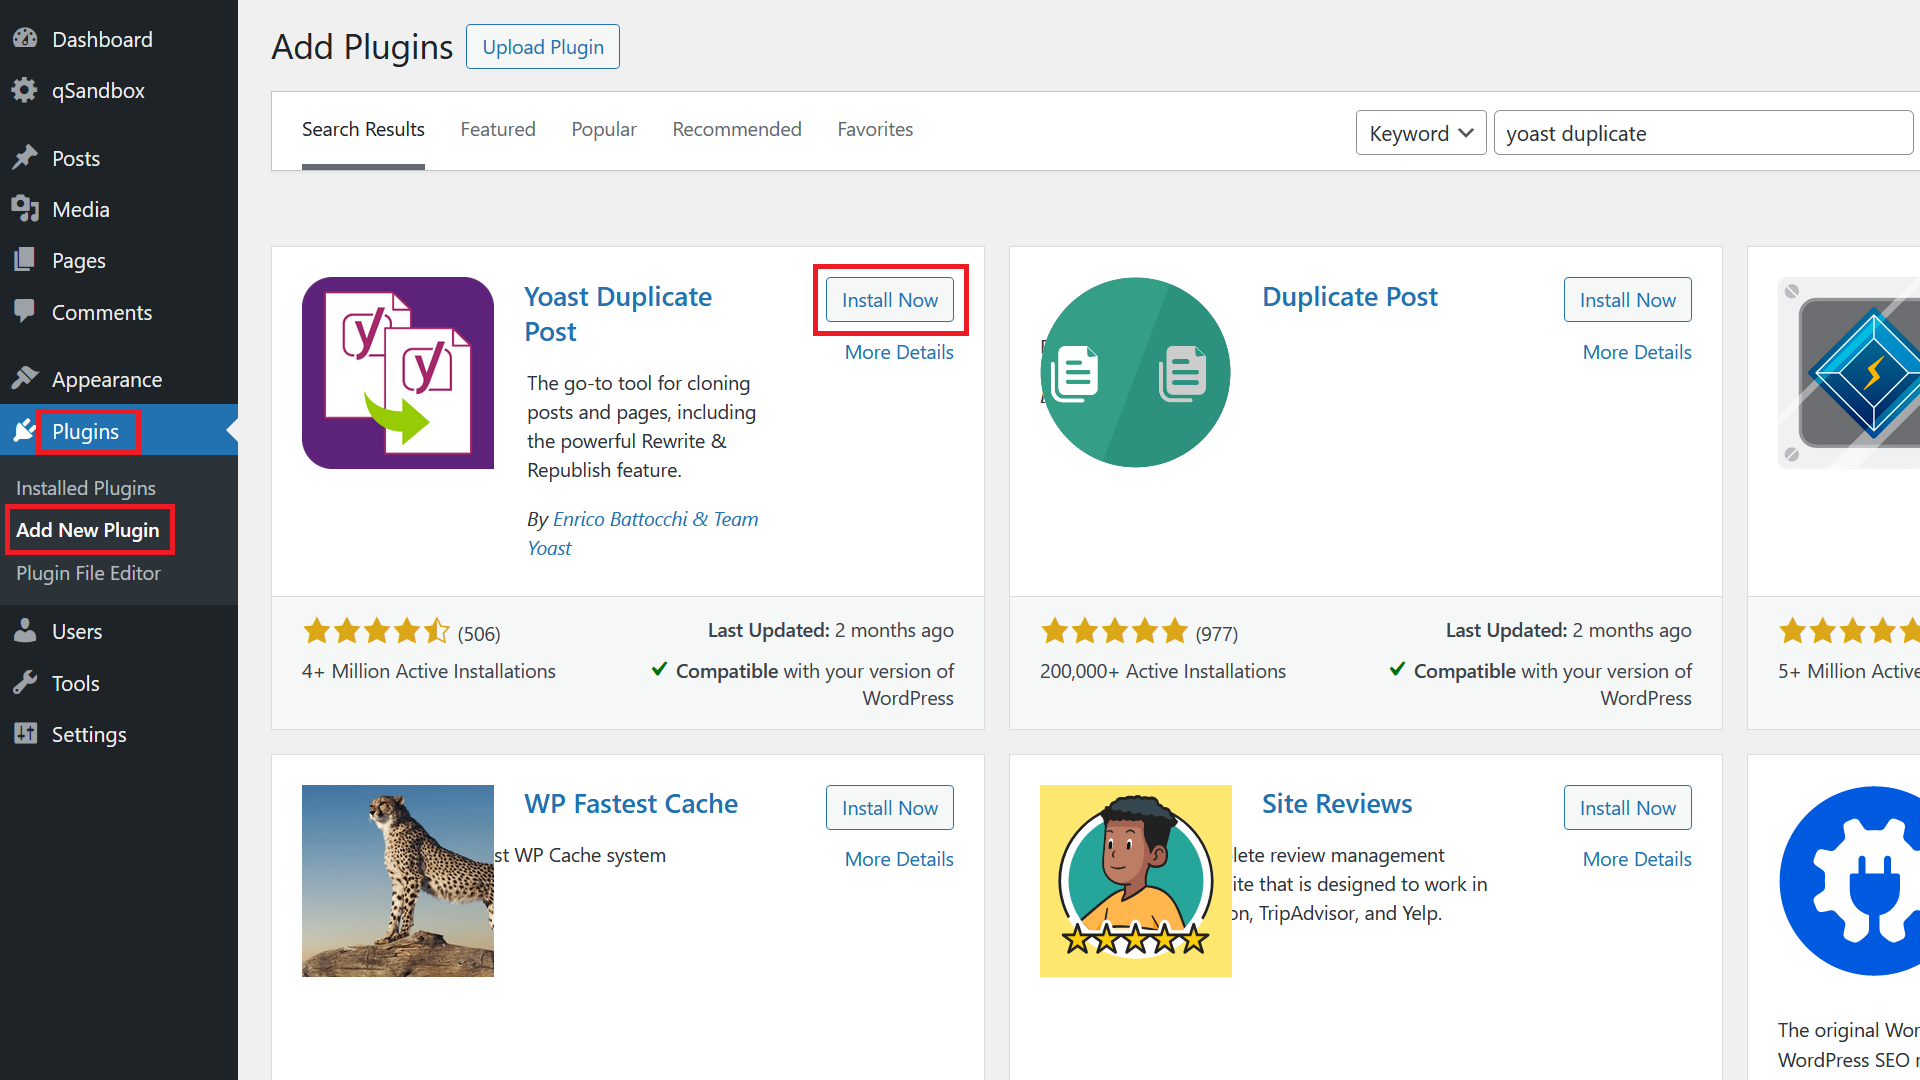Open the Keyword search type dropdown
1920x1080 pixels.
tap(1421, 133)
